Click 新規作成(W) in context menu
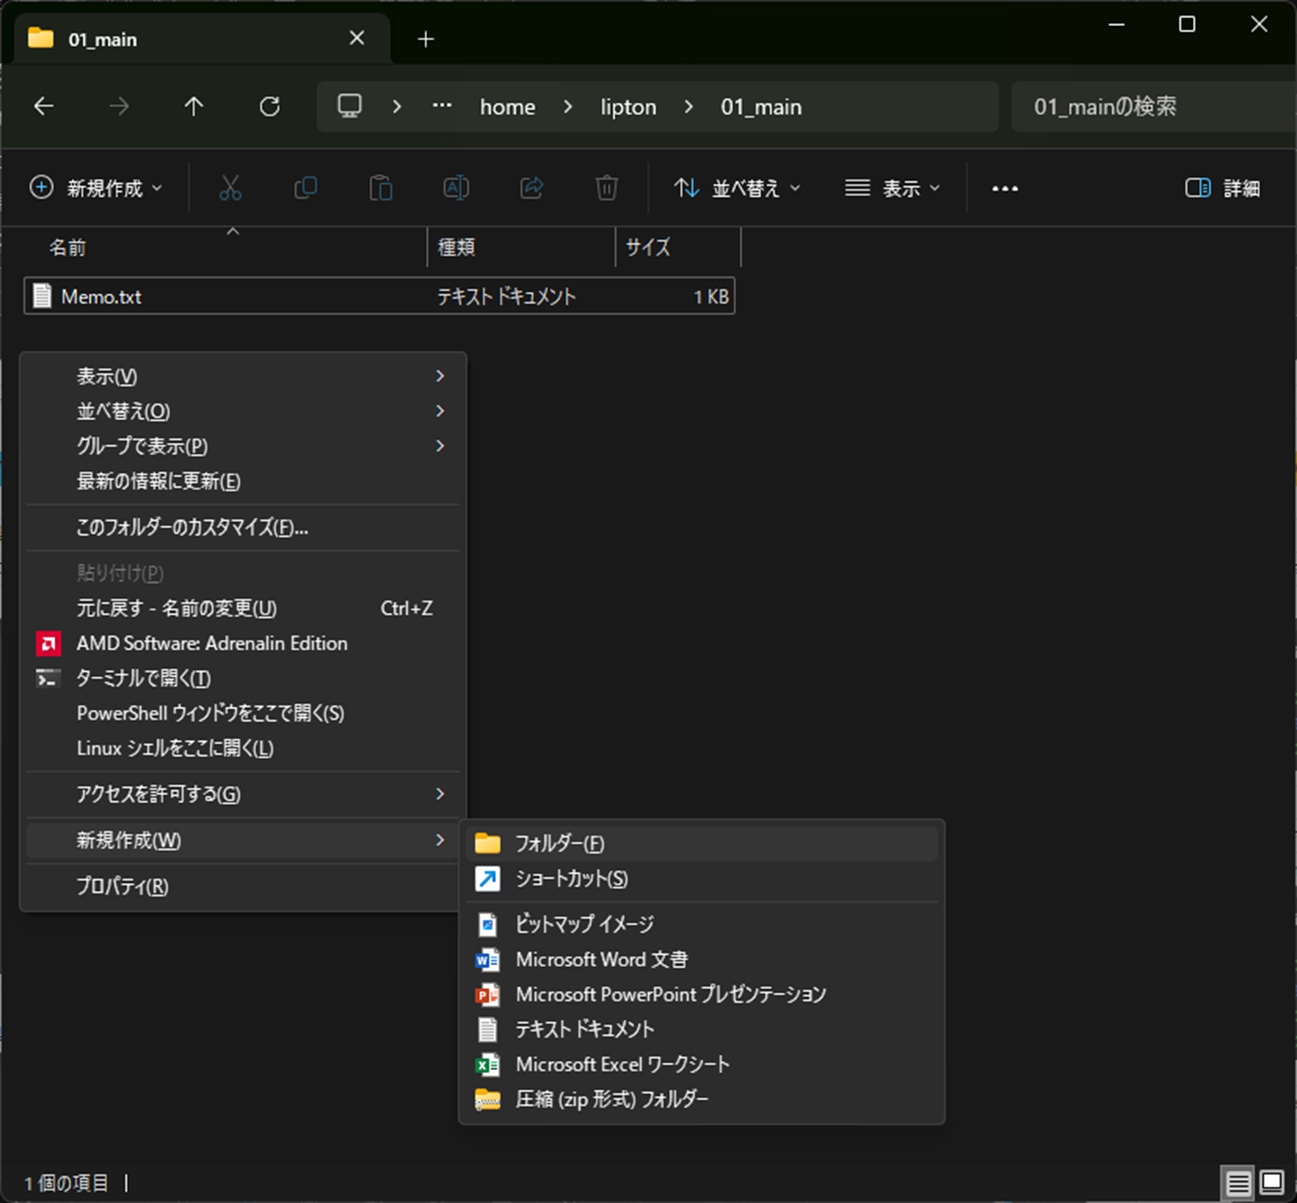 coord(243,840)
